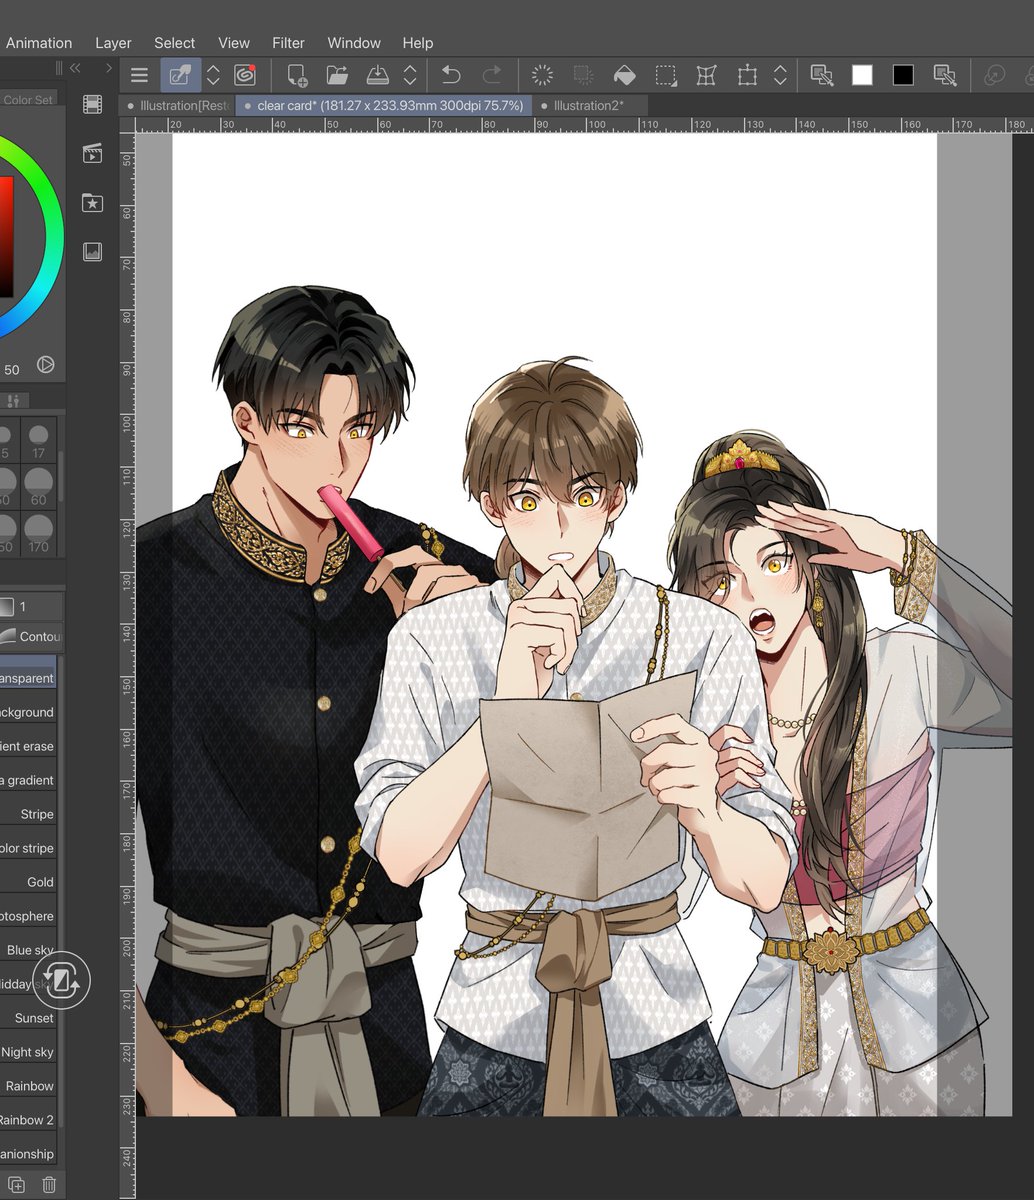Screen dimensions: 1034x1200
Task: Select the Sunset gradient set
Action: (x=31, y=1018)
